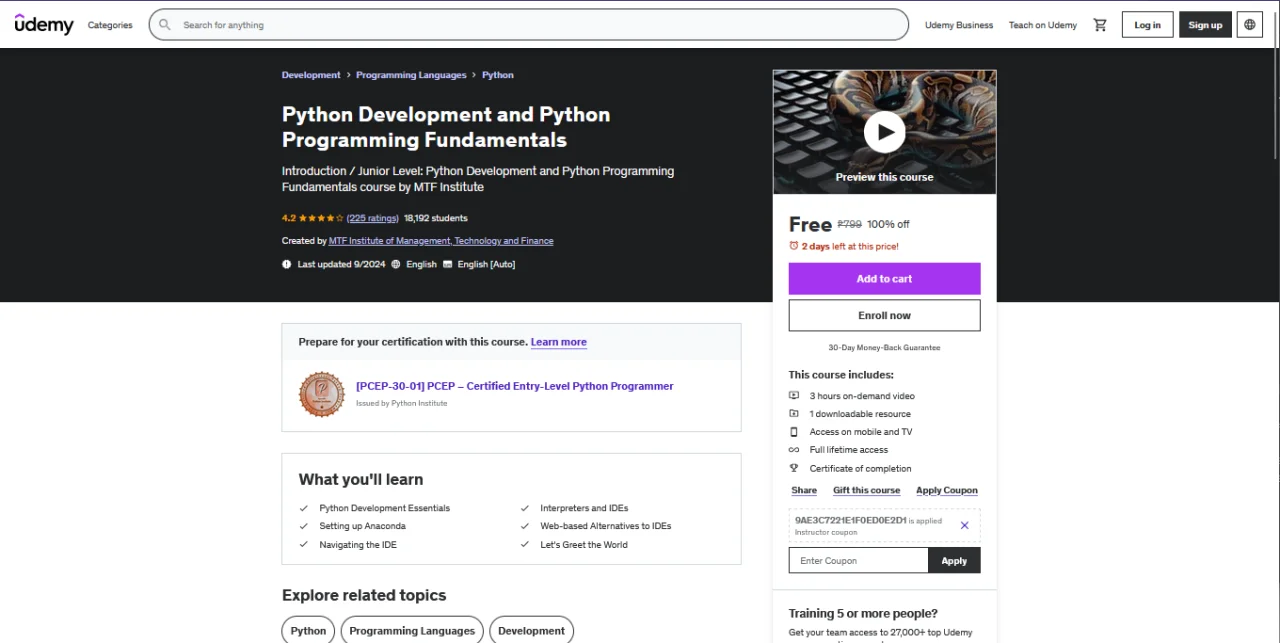Screen dimensions: 1280x643
Task: Click the on-demand video icon
Action: 794,396
